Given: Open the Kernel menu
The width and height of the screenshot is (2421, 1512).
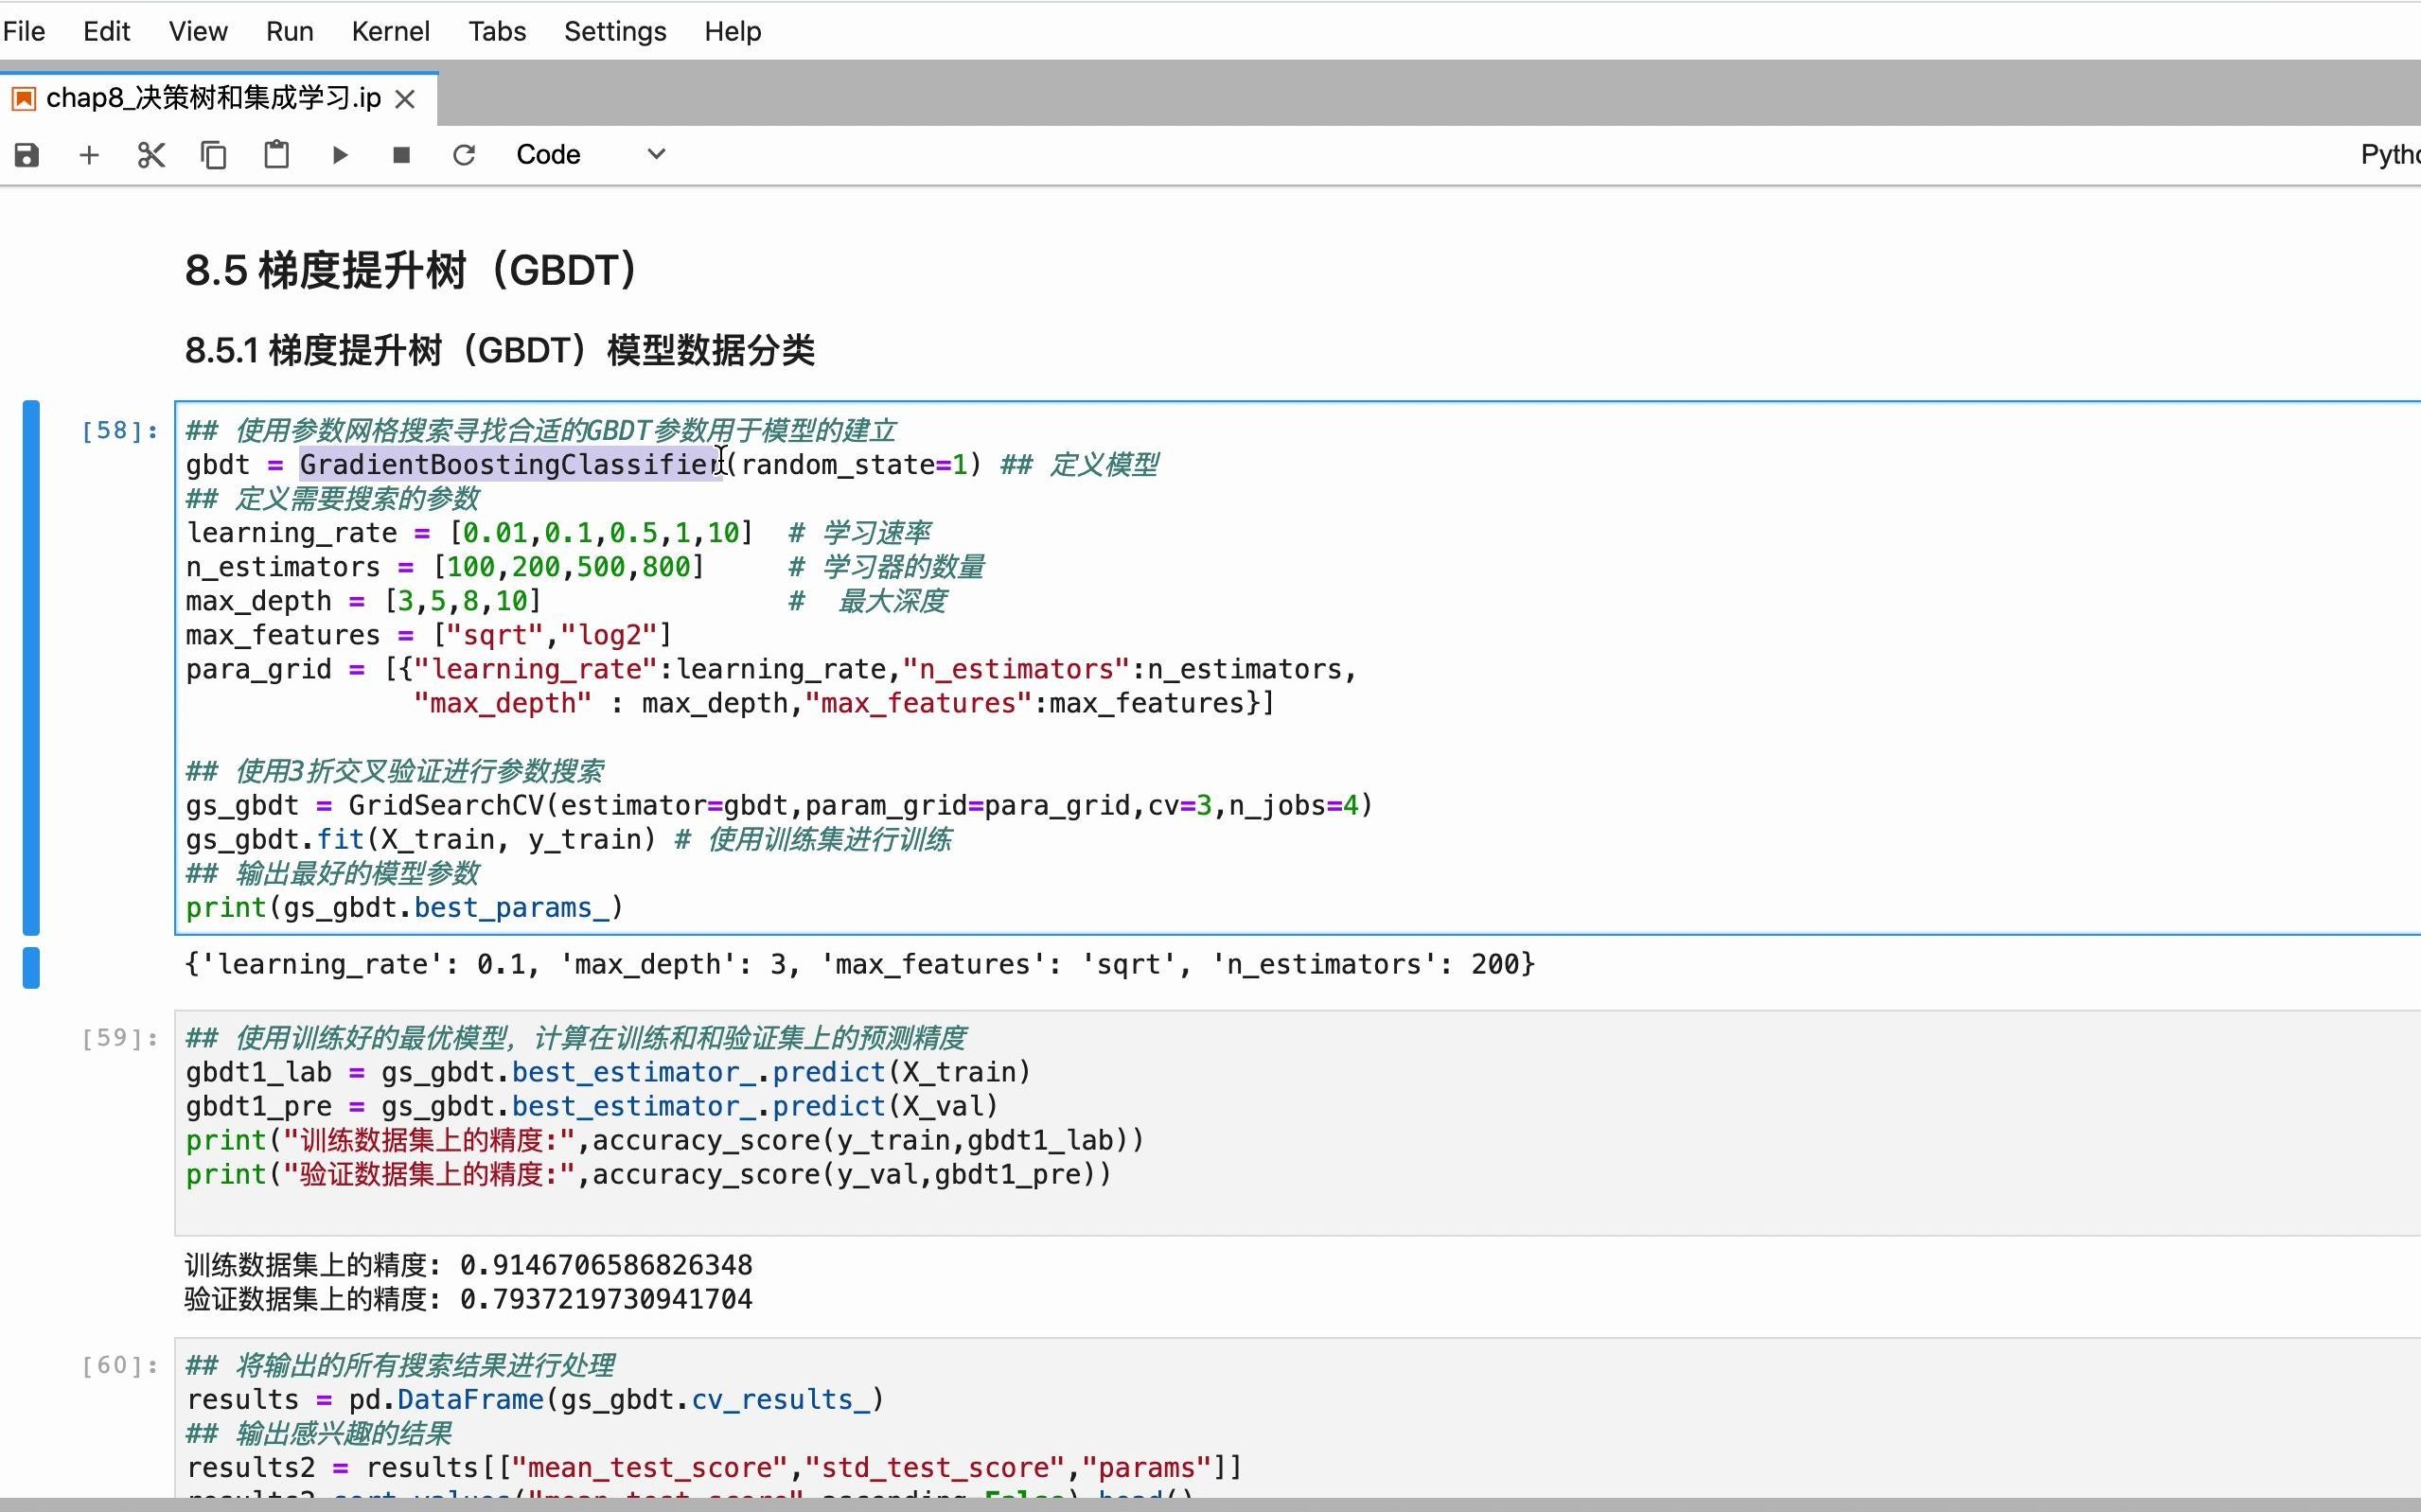Looking at the screenshot, I should click(x=391, y=31).
